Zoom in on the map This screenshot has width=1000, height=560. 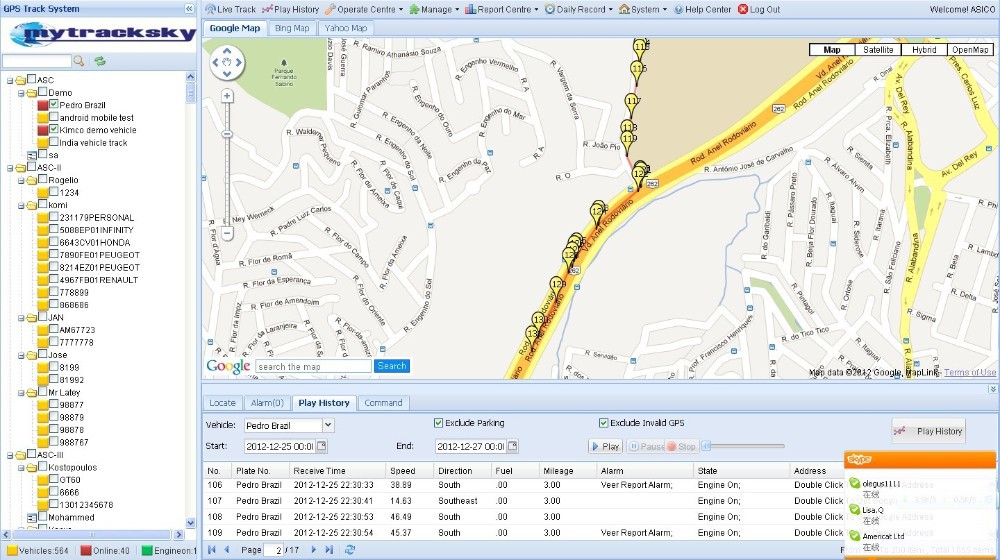tap(228, 96)
